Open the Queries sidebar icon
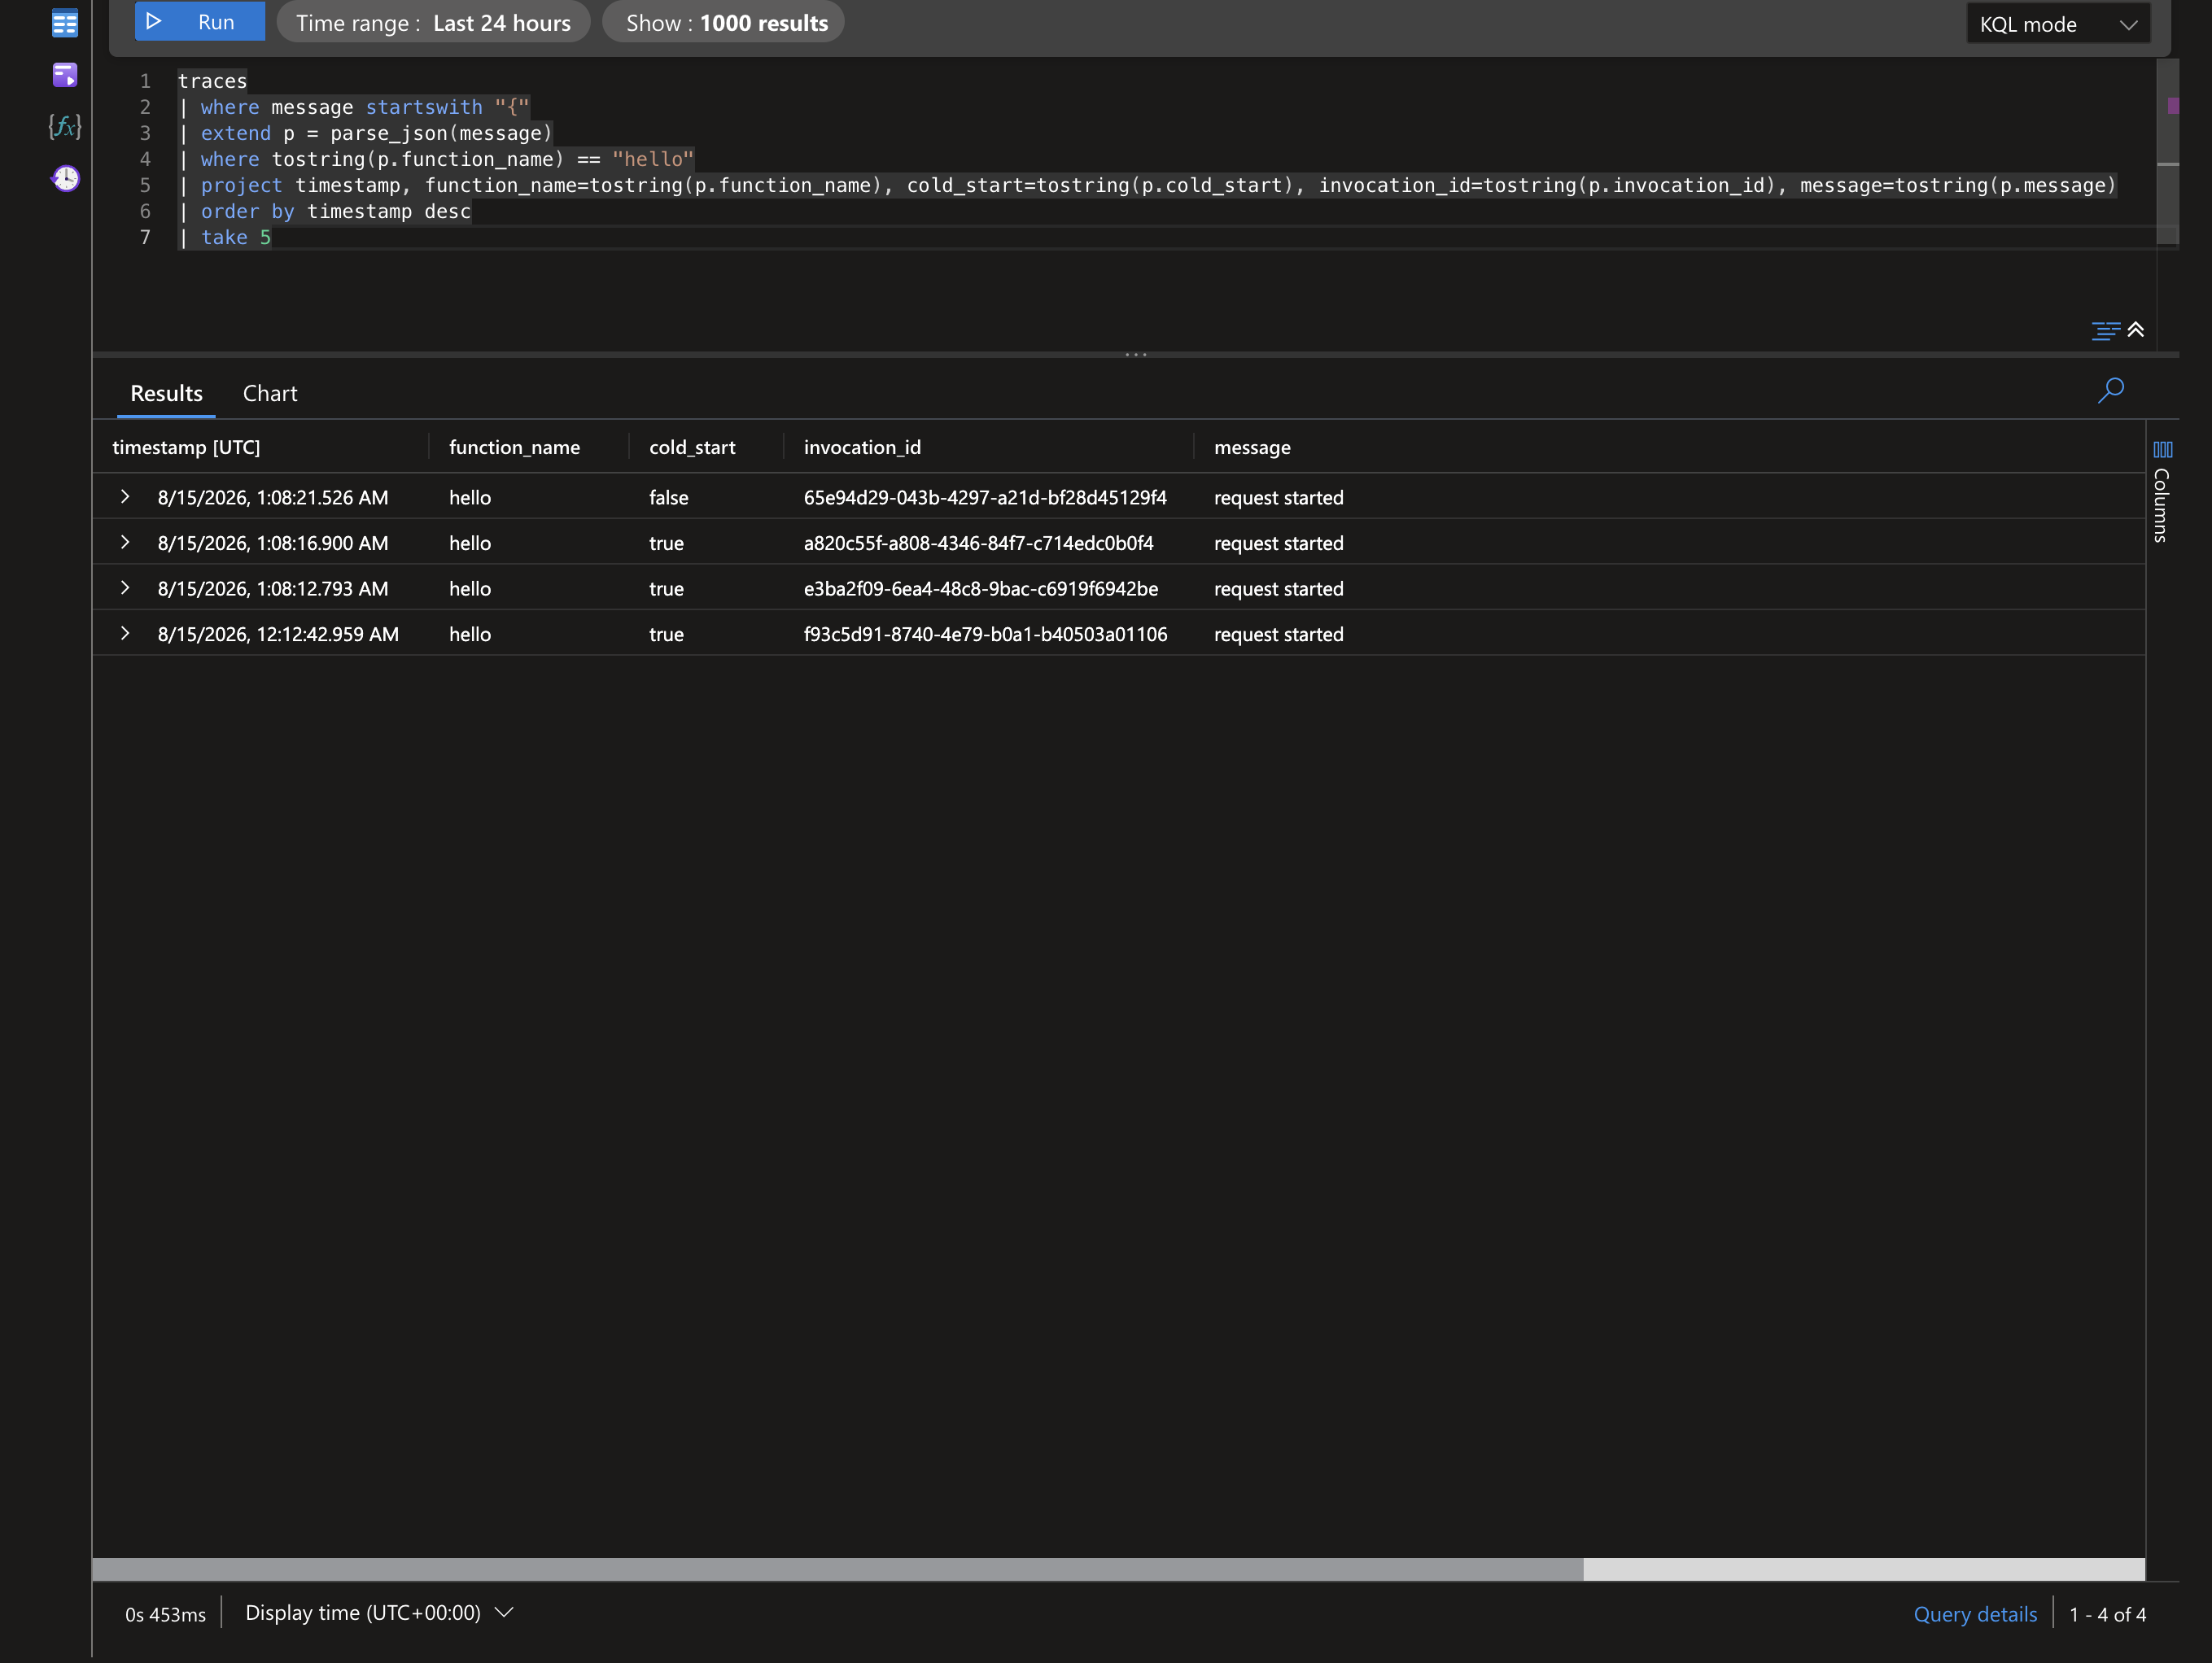Viewport: 2212px width, 1663px height. (x=65, y=75)
